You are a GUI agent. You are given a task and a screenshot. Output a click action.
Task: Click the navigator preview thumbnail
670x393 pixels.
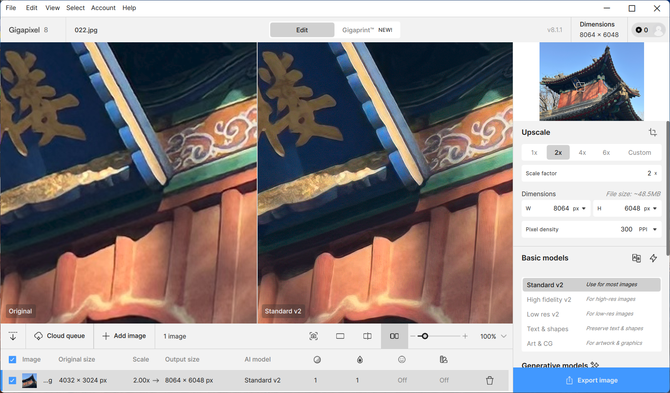tap(591, 81)
